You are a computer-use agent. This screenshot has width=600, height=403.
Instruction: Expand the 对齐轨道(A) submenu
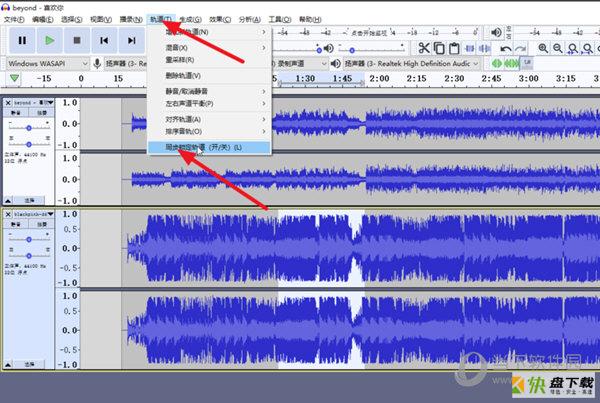tap(209, 119)
